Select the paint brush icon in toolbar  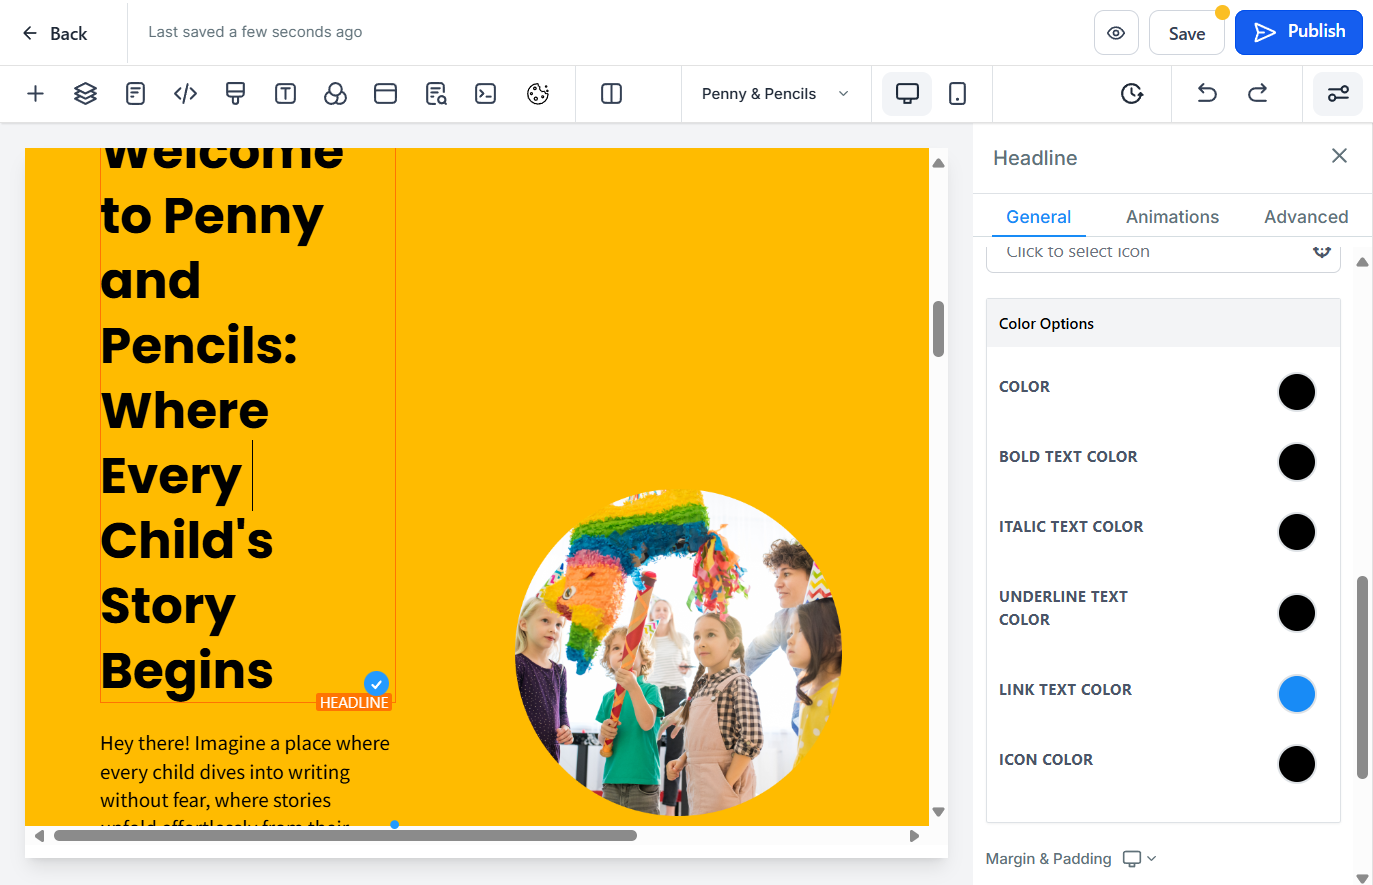(x=235, y=94)
